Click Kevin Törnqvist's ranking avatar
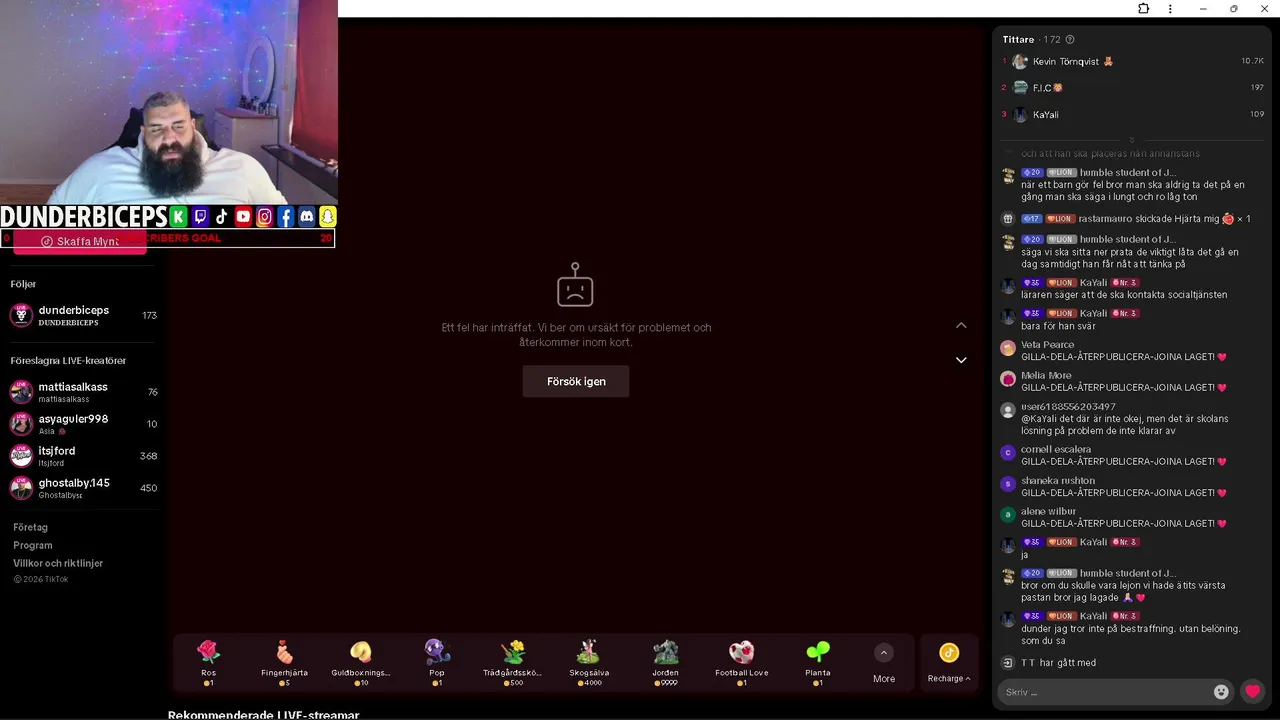 pos(1020,61)
